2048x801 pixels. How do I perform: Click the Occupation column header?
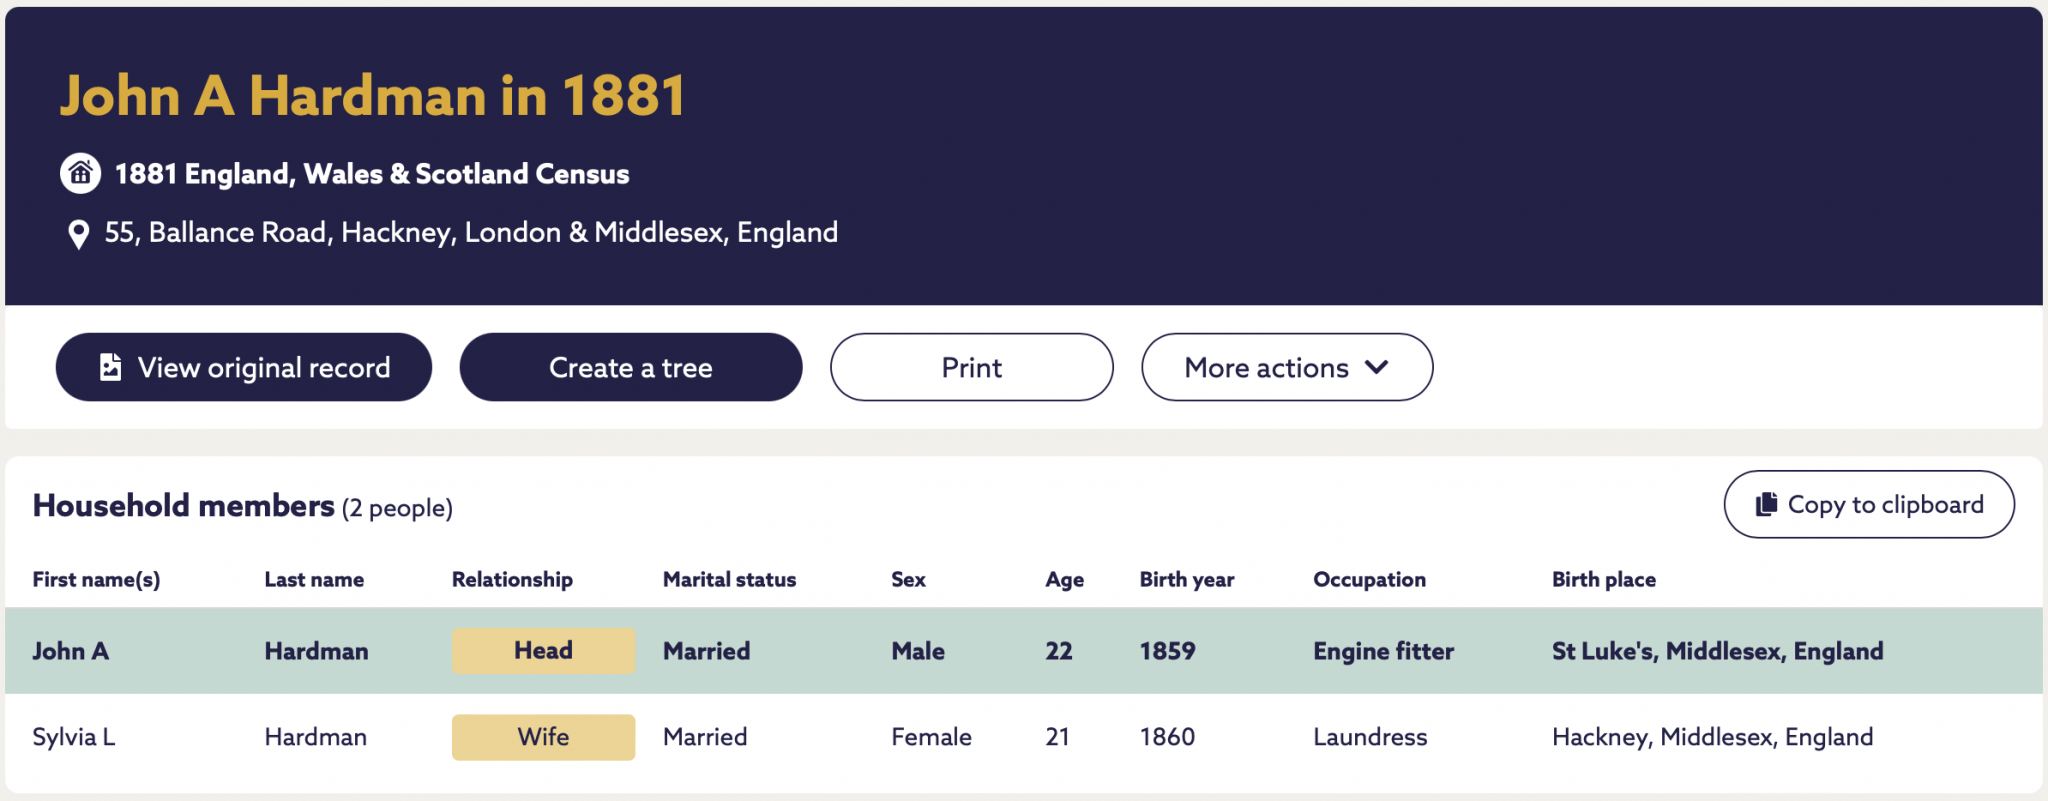(1369, 580)
